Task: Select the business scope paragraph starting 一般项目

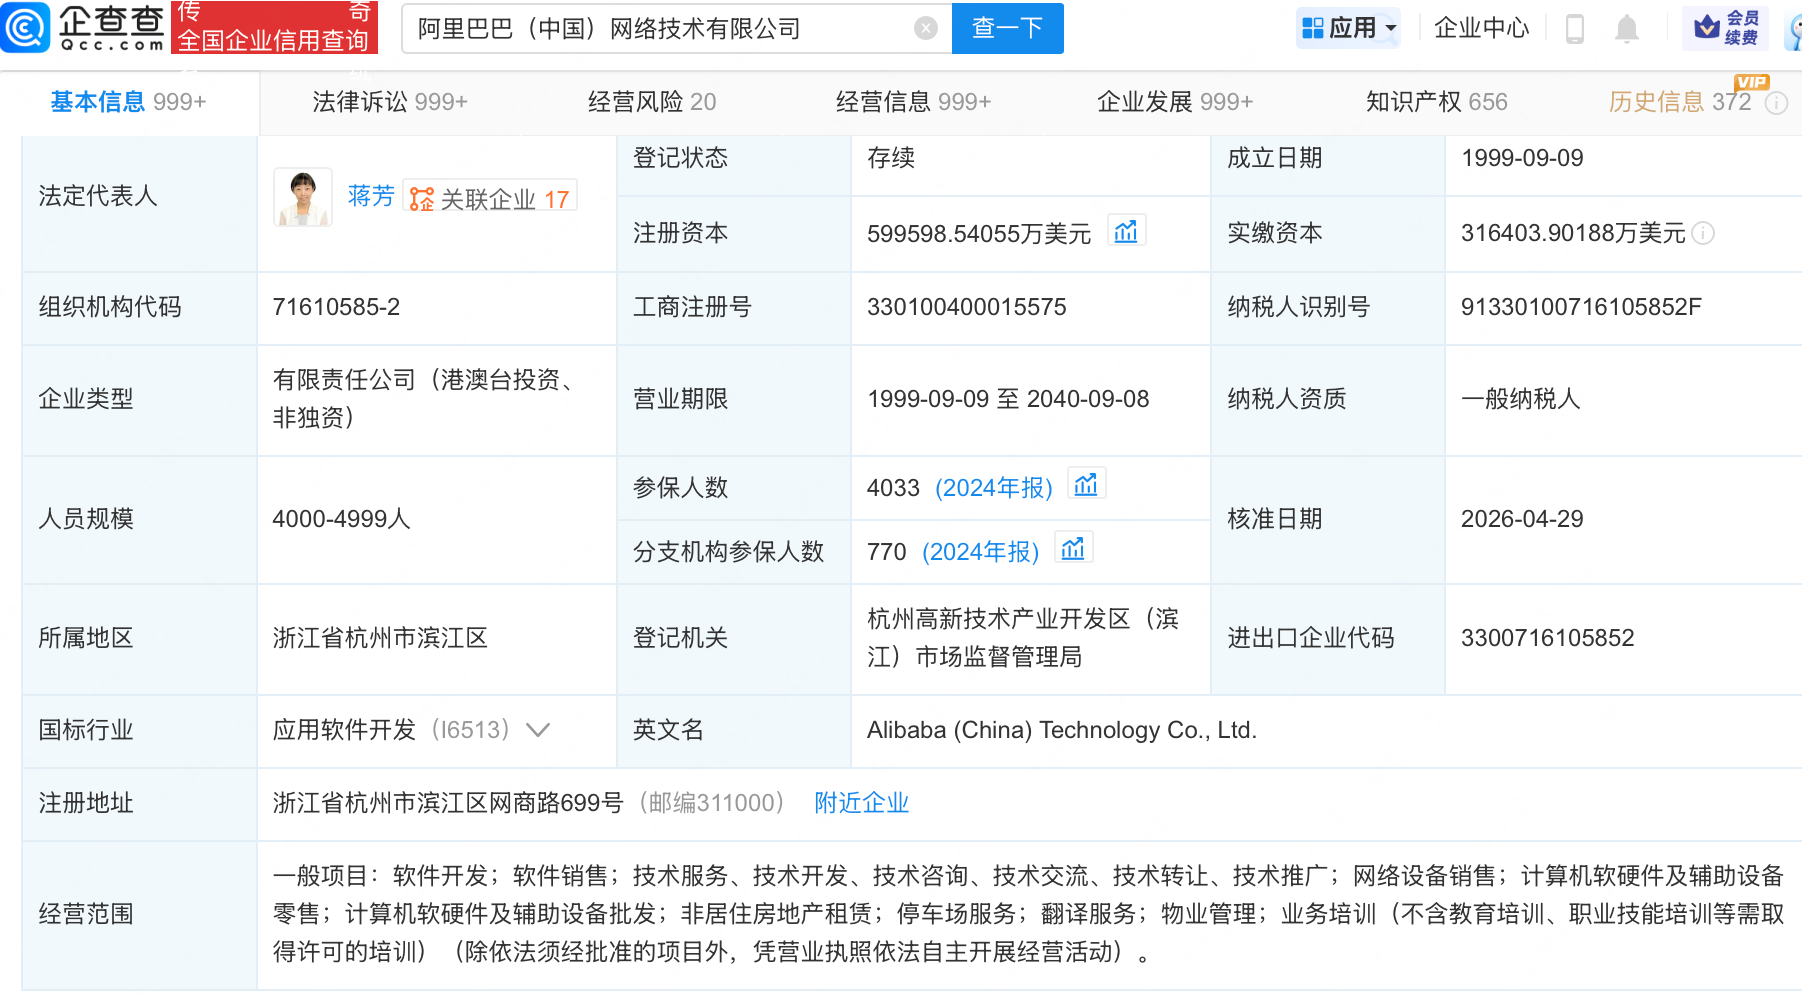Action: 1028,914
